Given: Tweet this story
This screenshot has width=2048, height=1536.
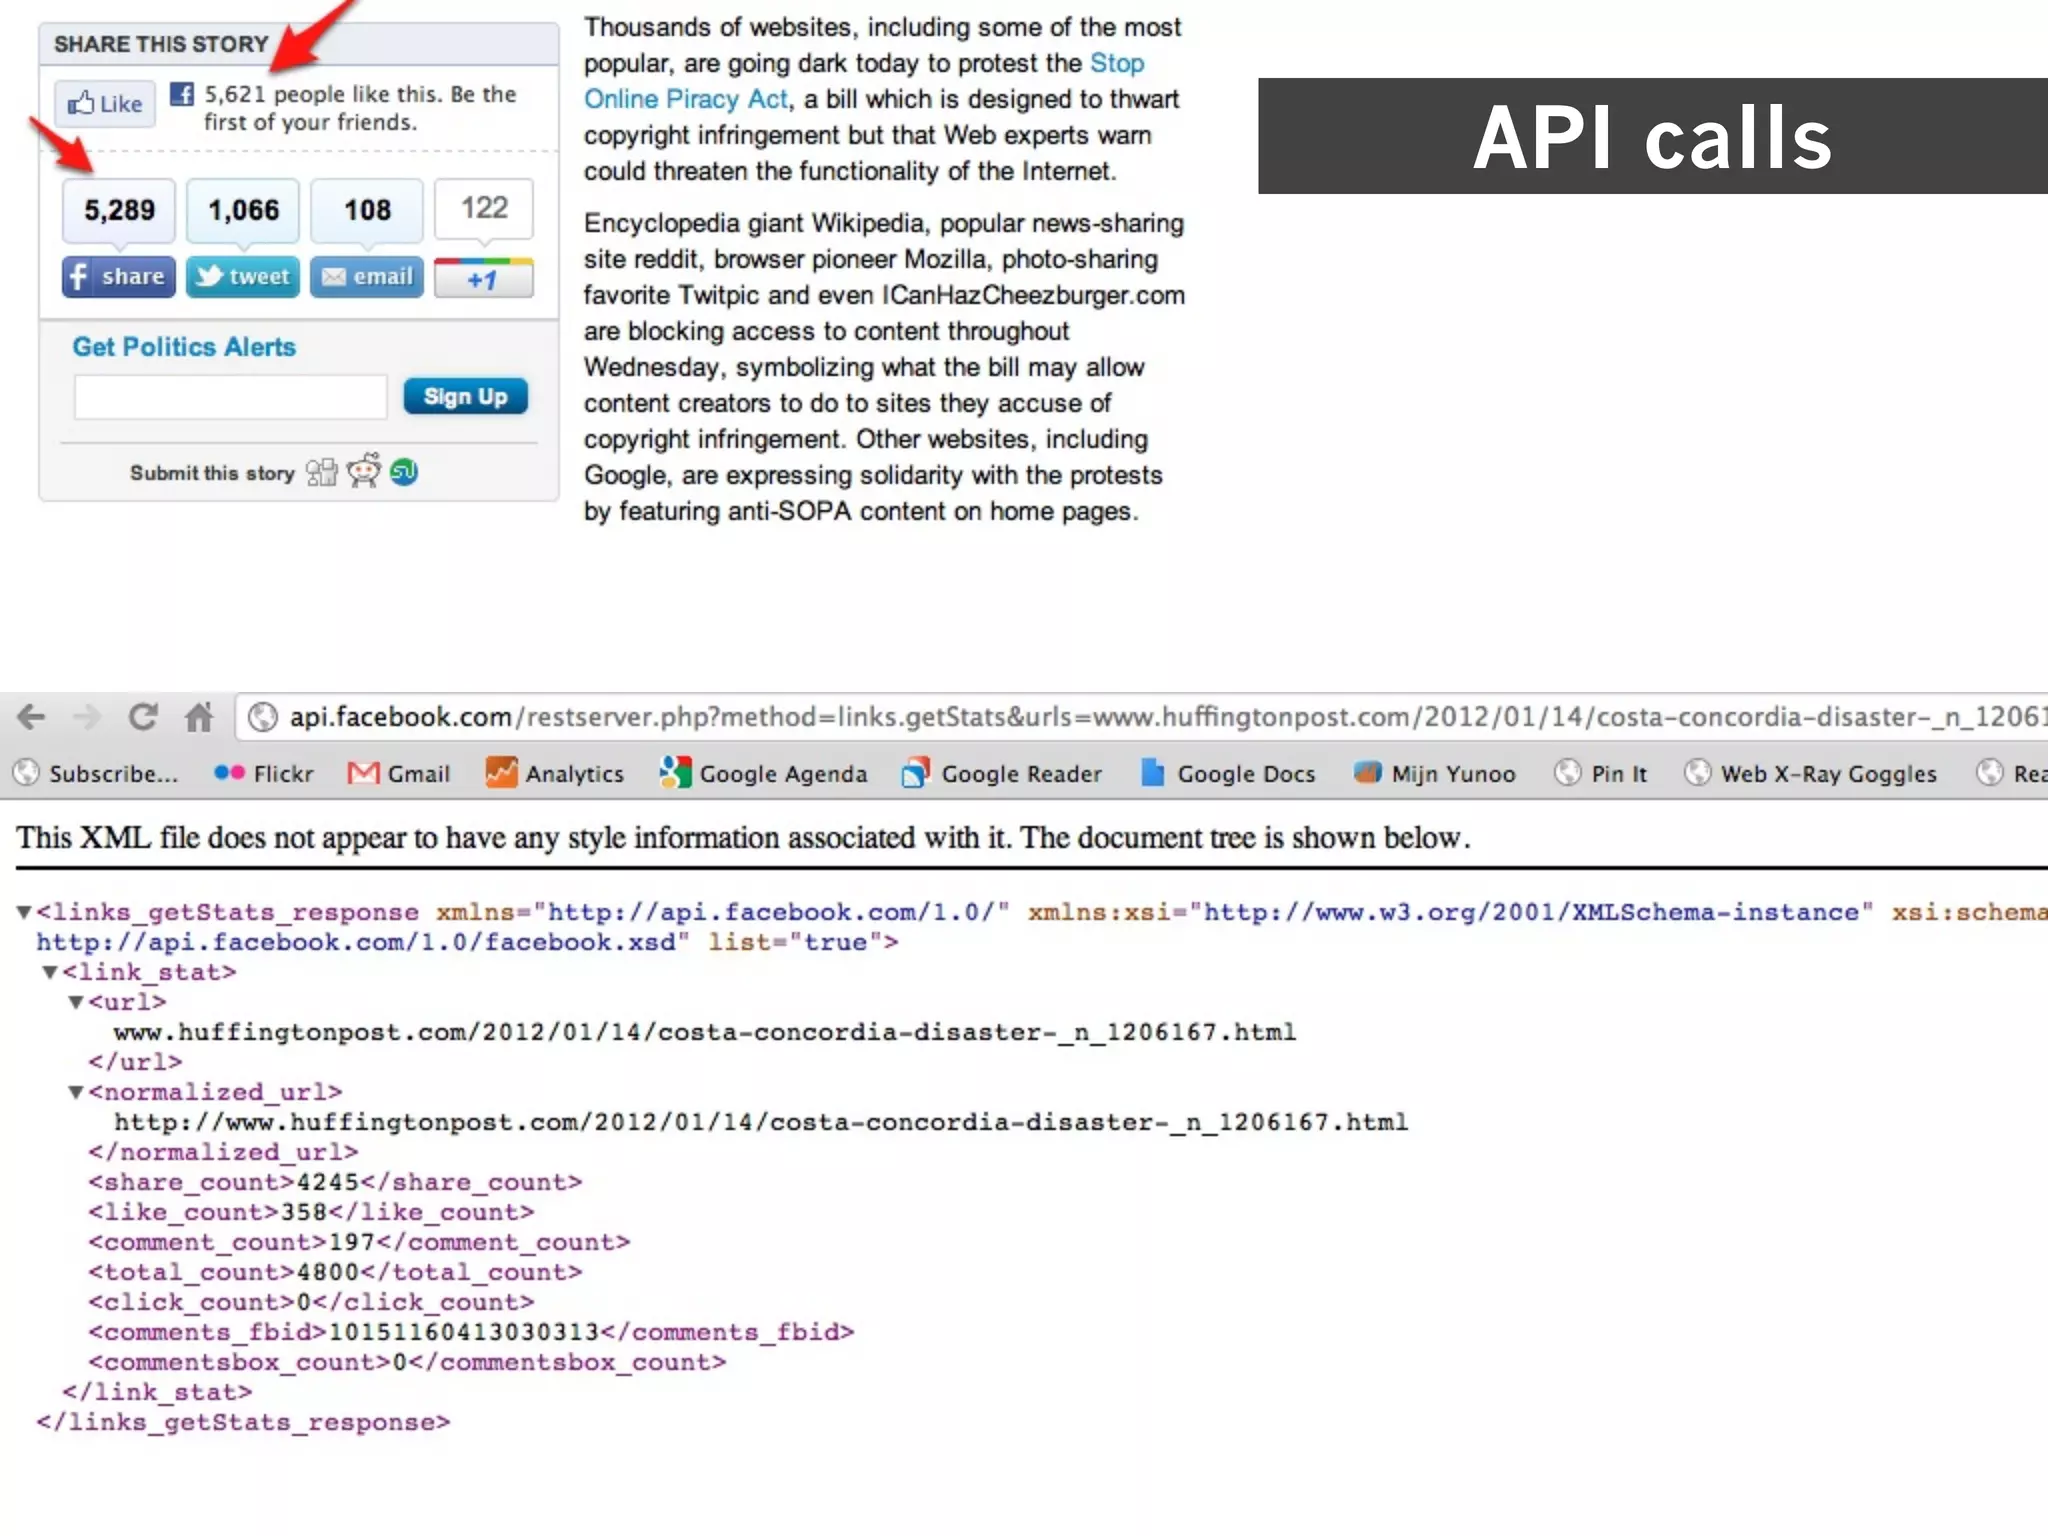Looking at the screenshot, I should [x=243, y=277].
